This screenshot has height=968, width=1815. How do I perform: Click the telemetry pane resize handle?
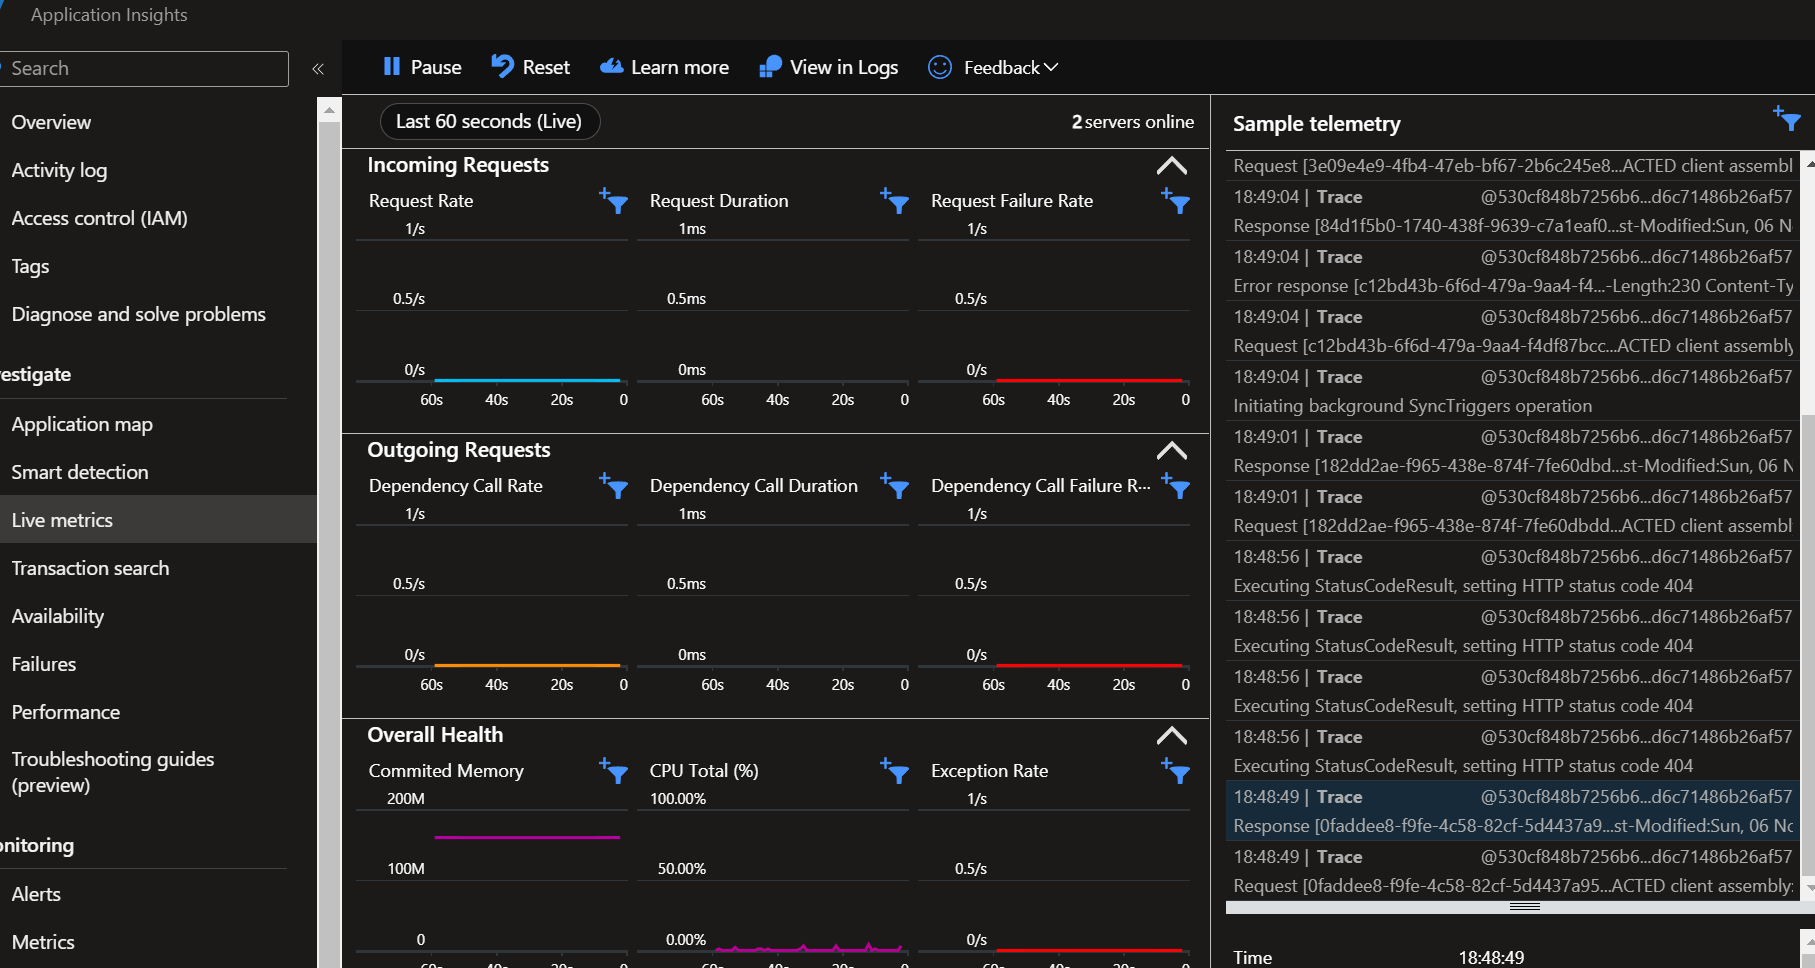pos(1524,907)
